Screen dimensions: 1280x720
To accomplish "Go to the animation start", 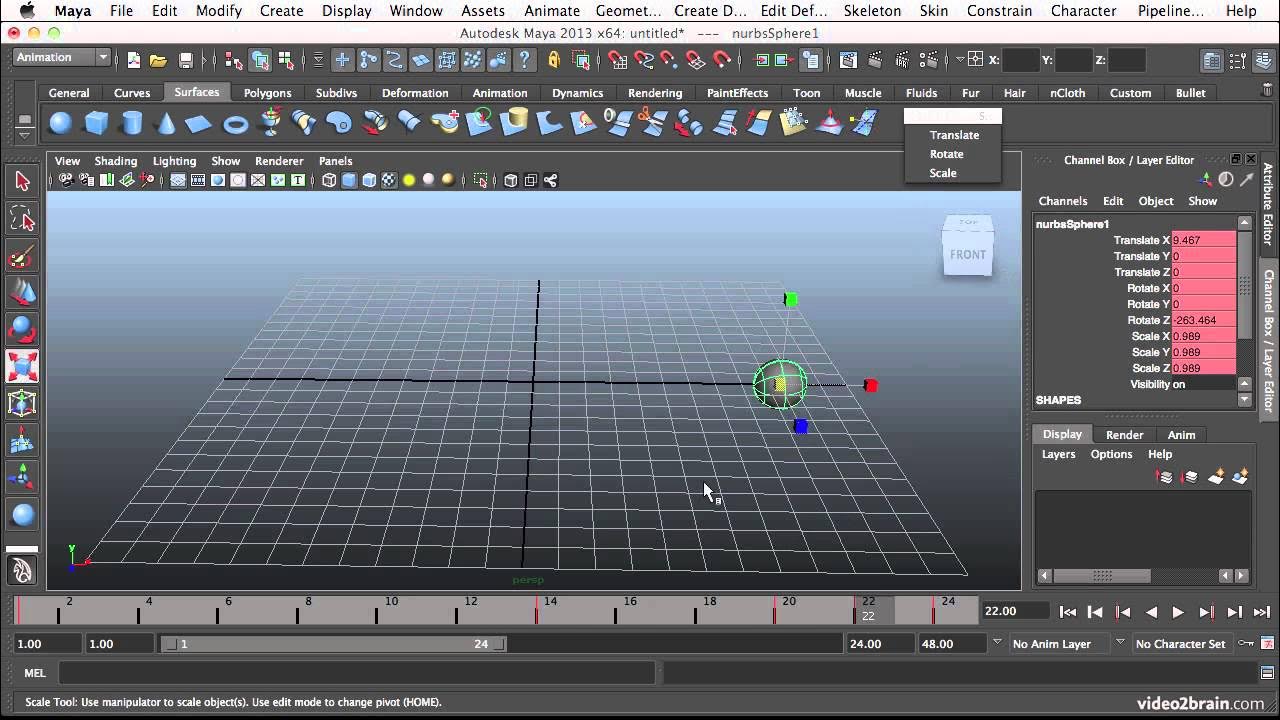I will pos(1068,612).
